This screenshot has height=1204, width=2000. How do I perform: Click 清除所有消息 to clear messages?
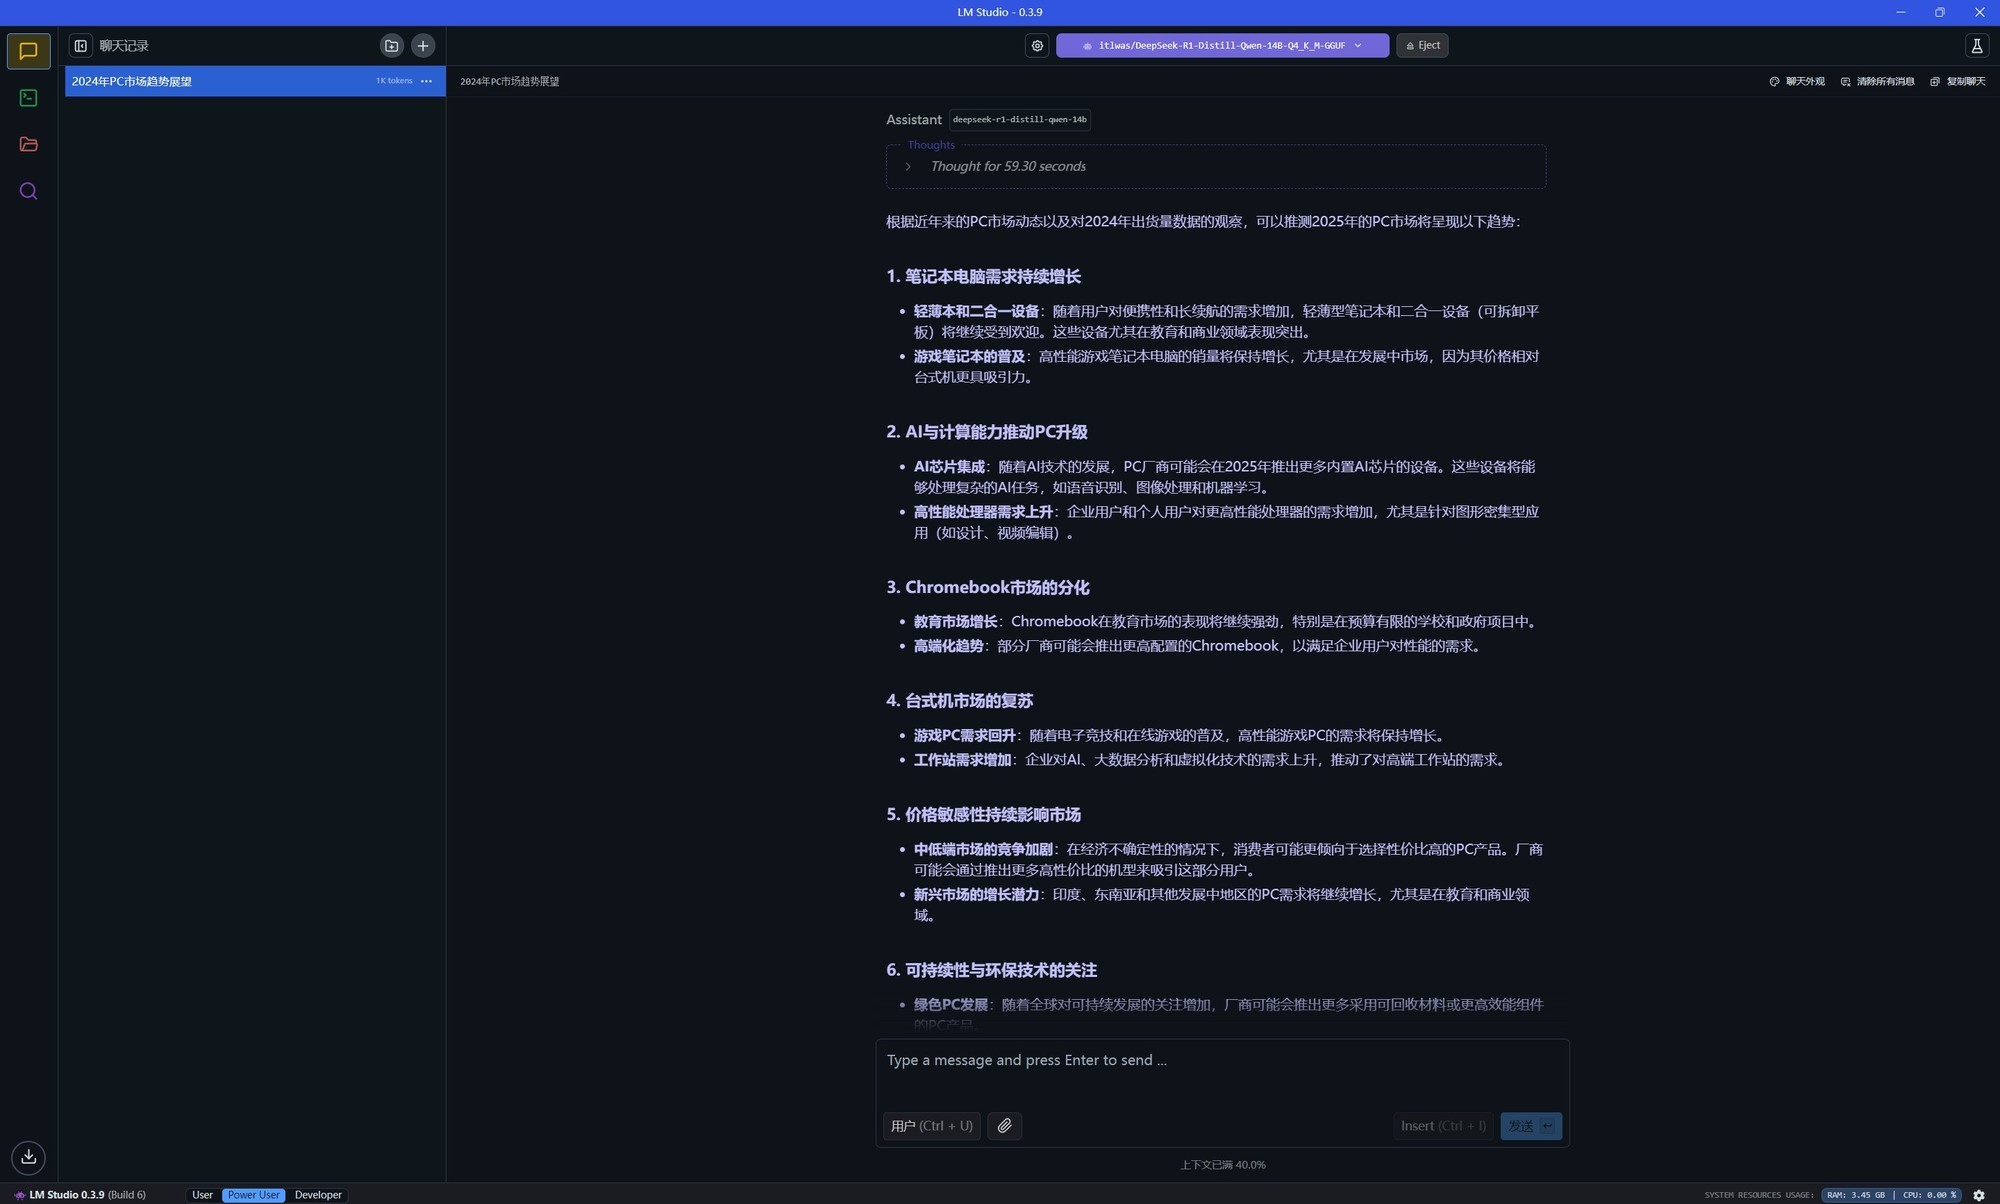[1878, 82]
